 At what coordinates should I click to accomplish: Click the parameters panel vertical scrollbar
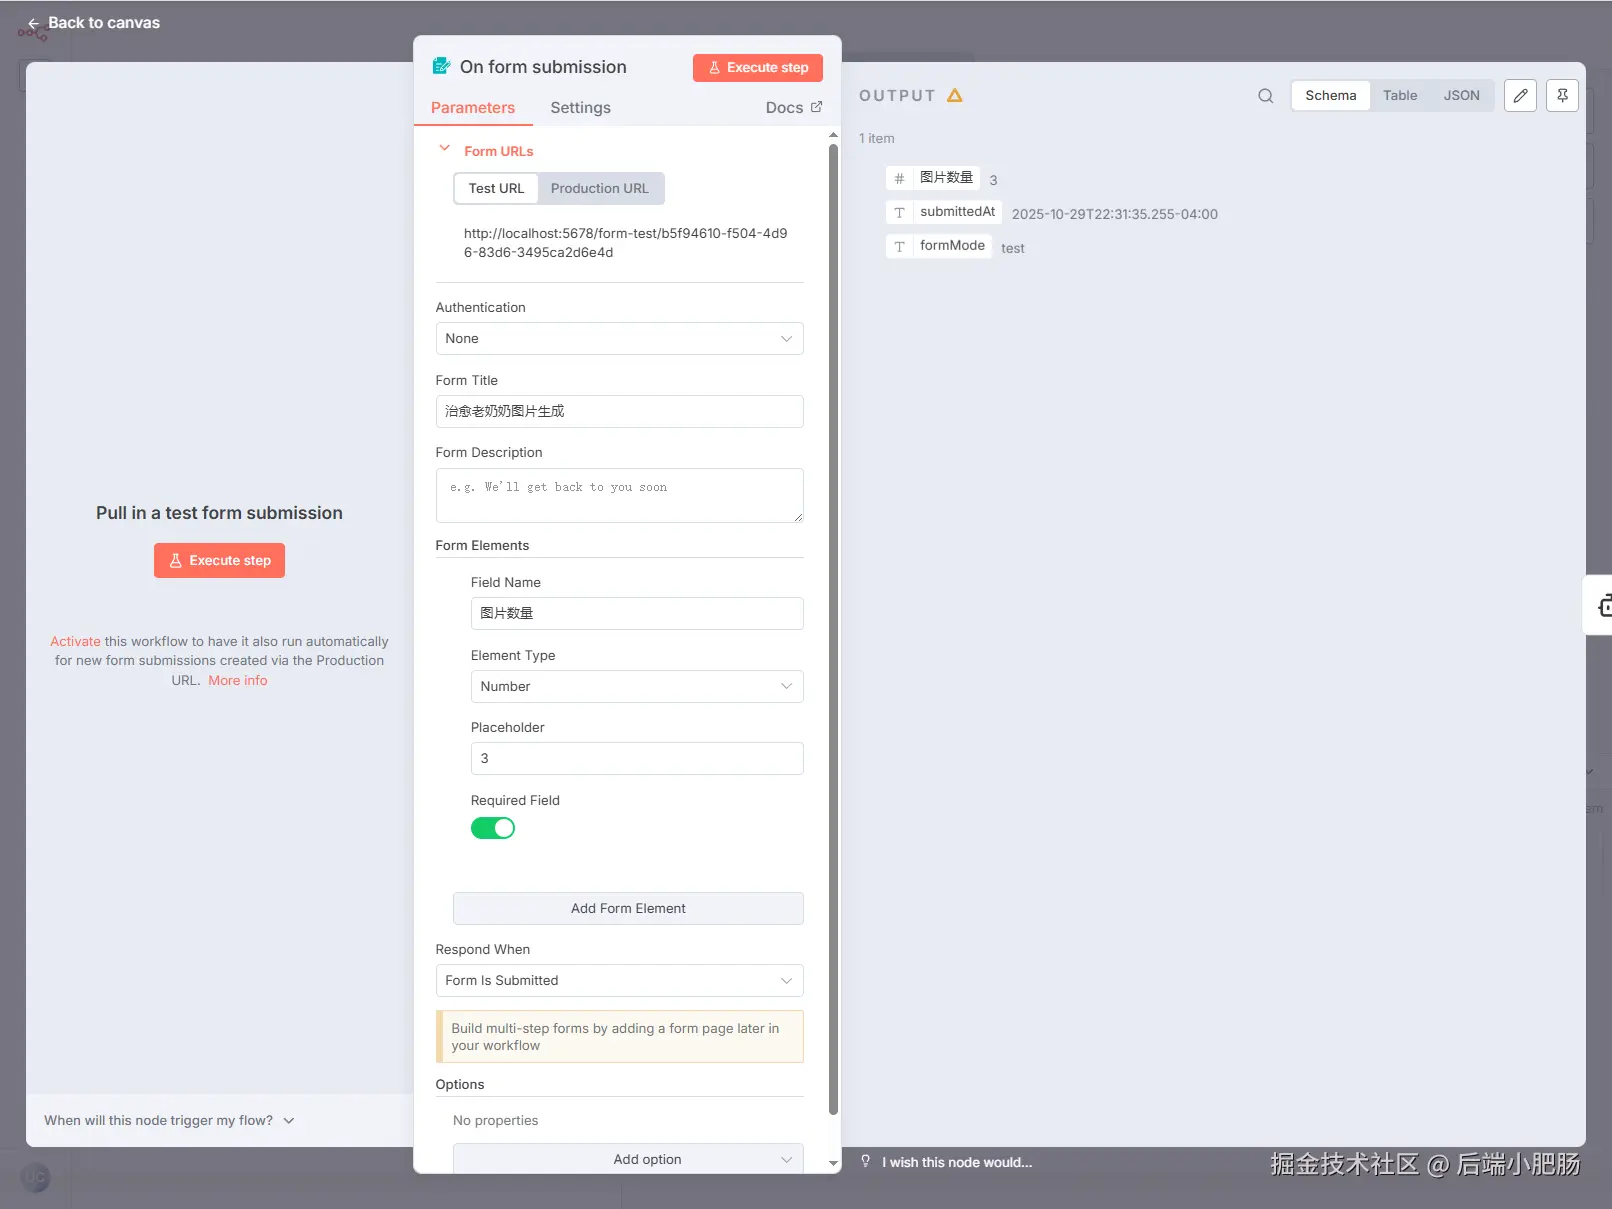(833, 629)
